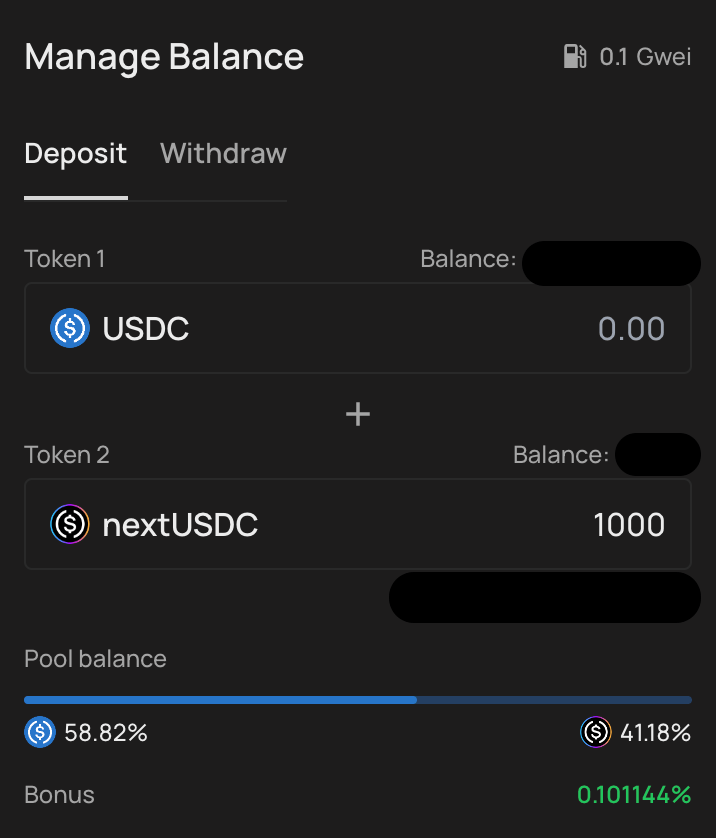Click the plus icon between the token fields

358,414
